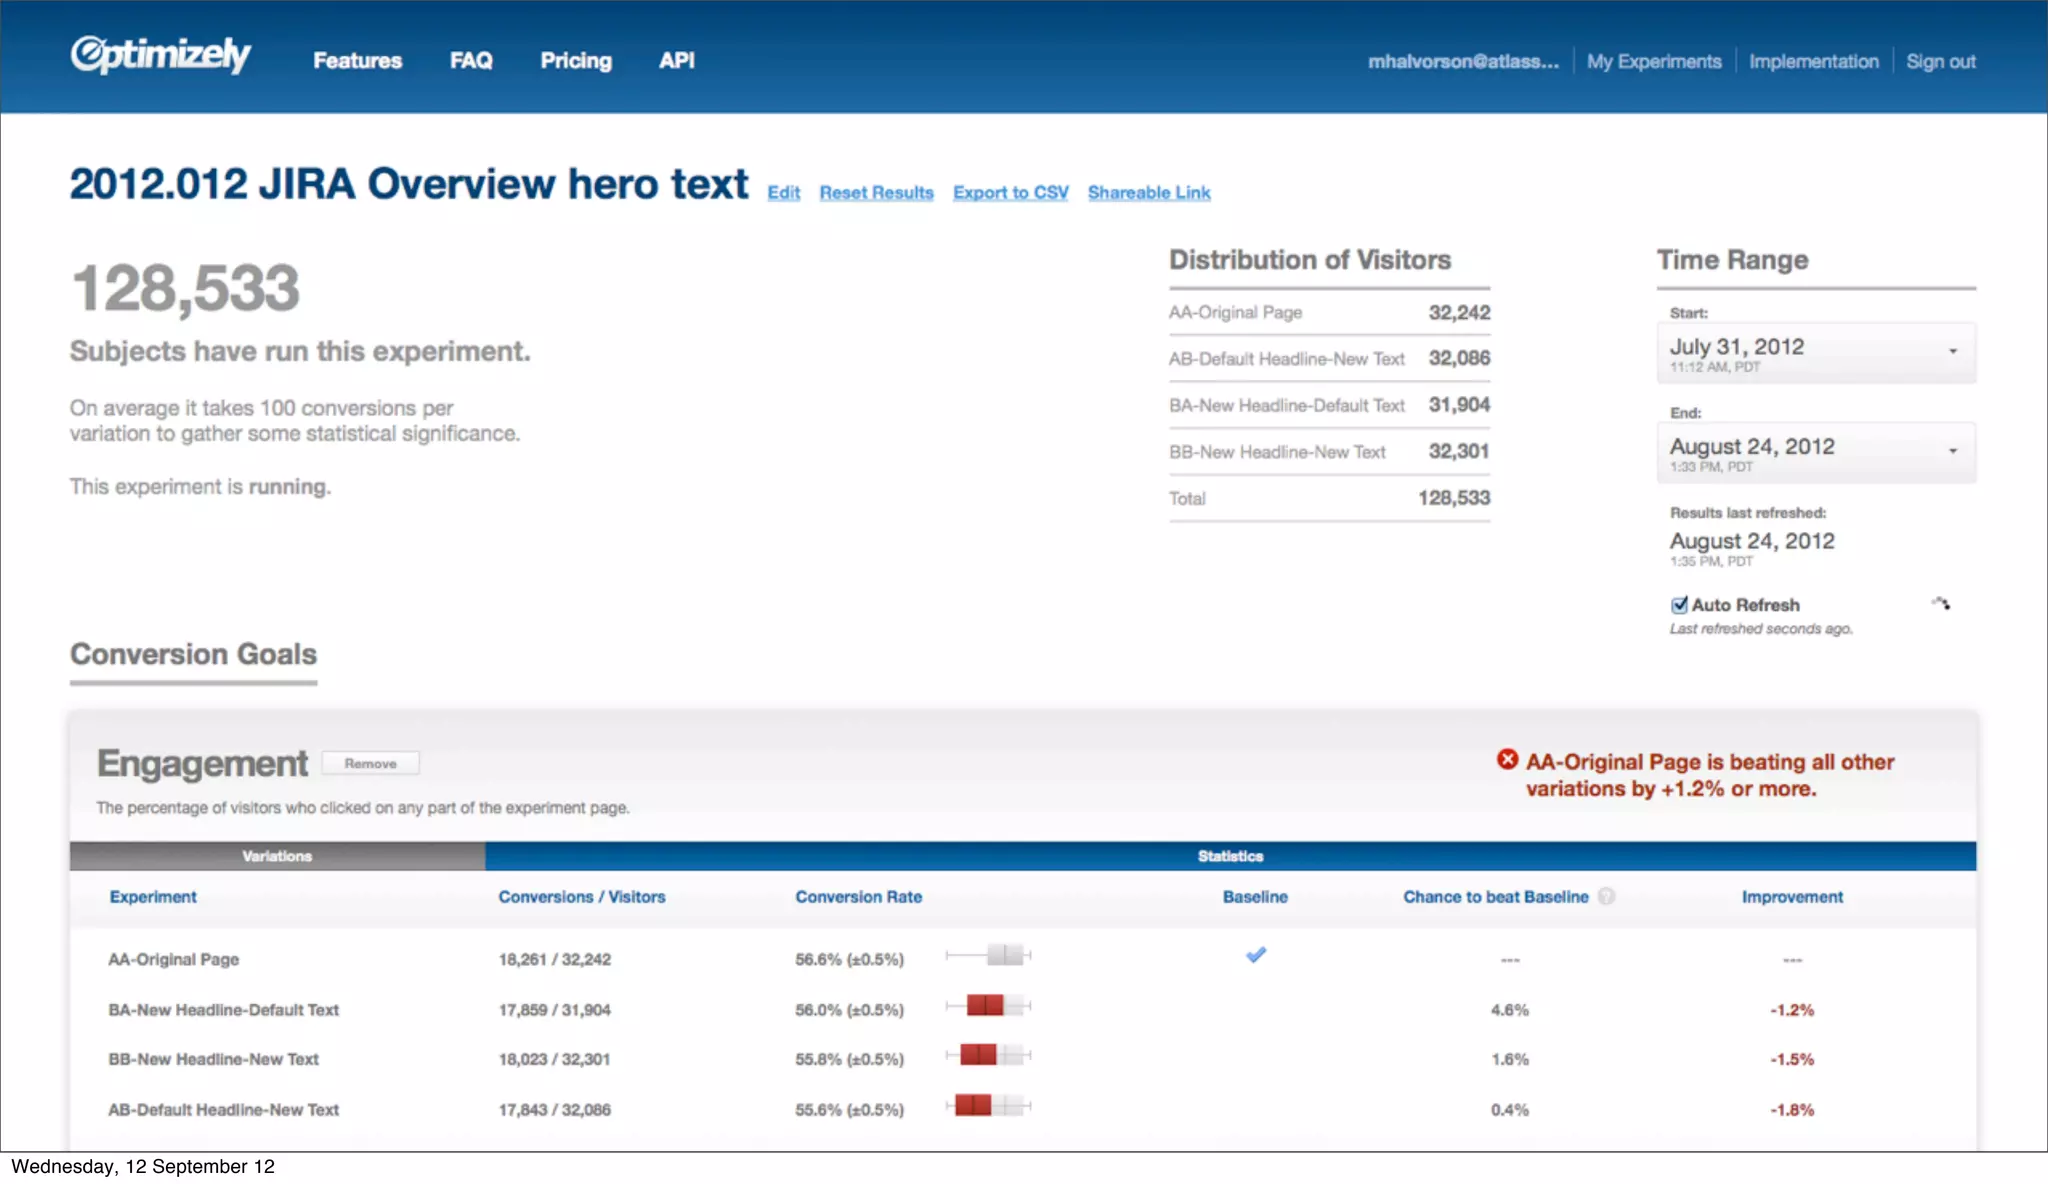Remove the Engagement goal

click(x=370, y=764)
